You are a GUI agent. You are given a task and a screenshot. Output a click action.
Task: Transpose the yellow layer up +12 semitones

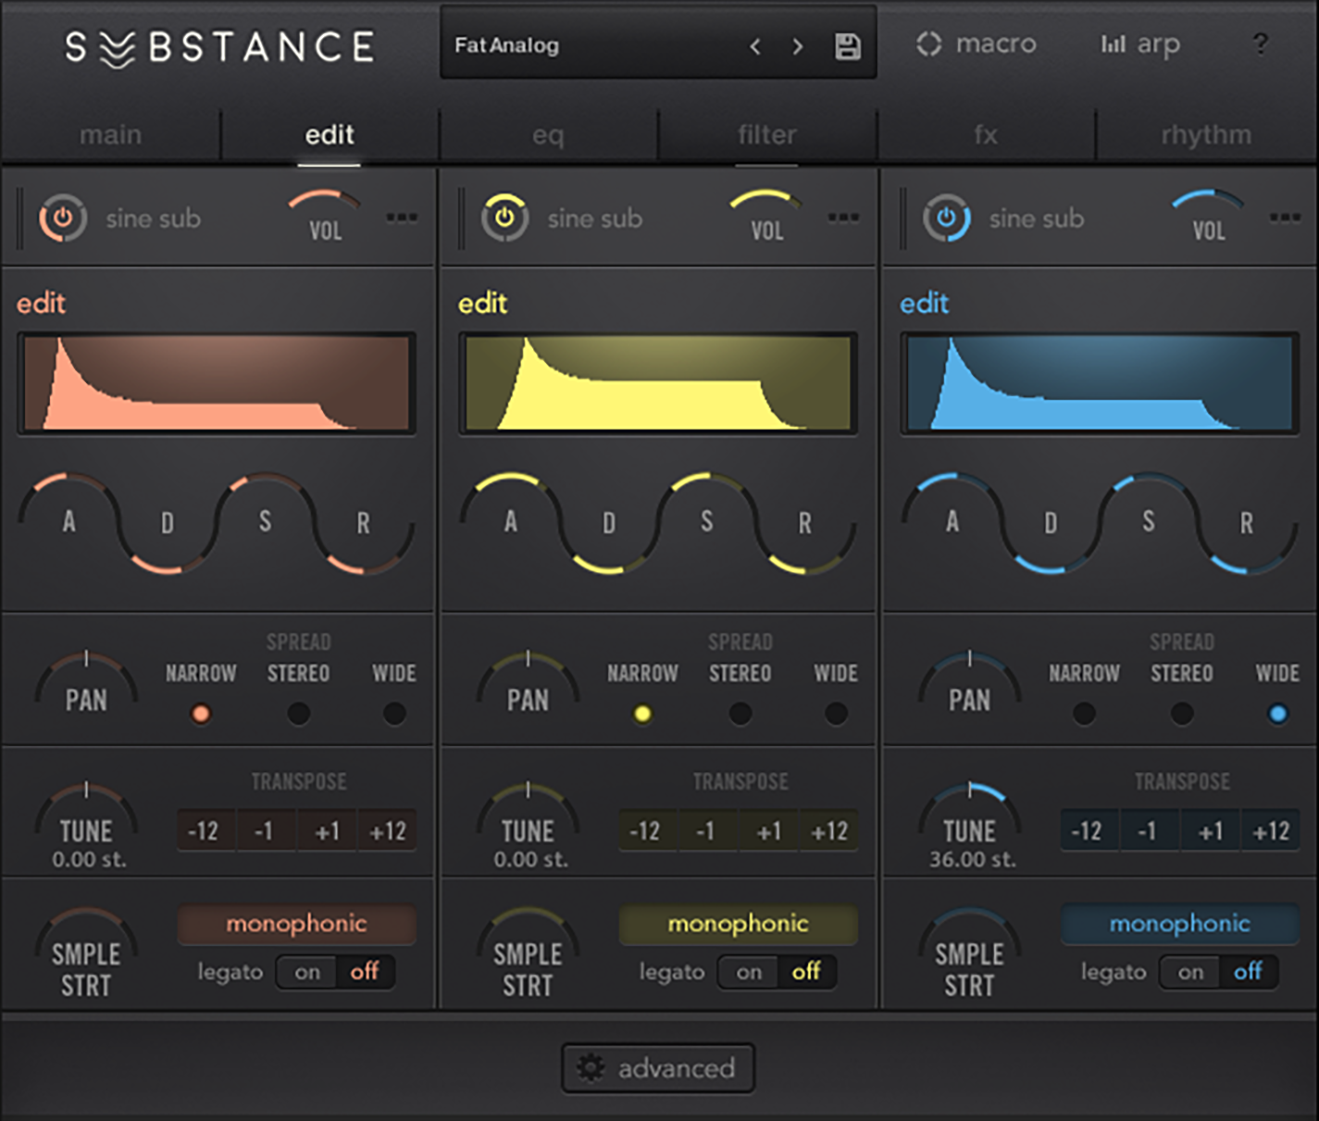828,830
